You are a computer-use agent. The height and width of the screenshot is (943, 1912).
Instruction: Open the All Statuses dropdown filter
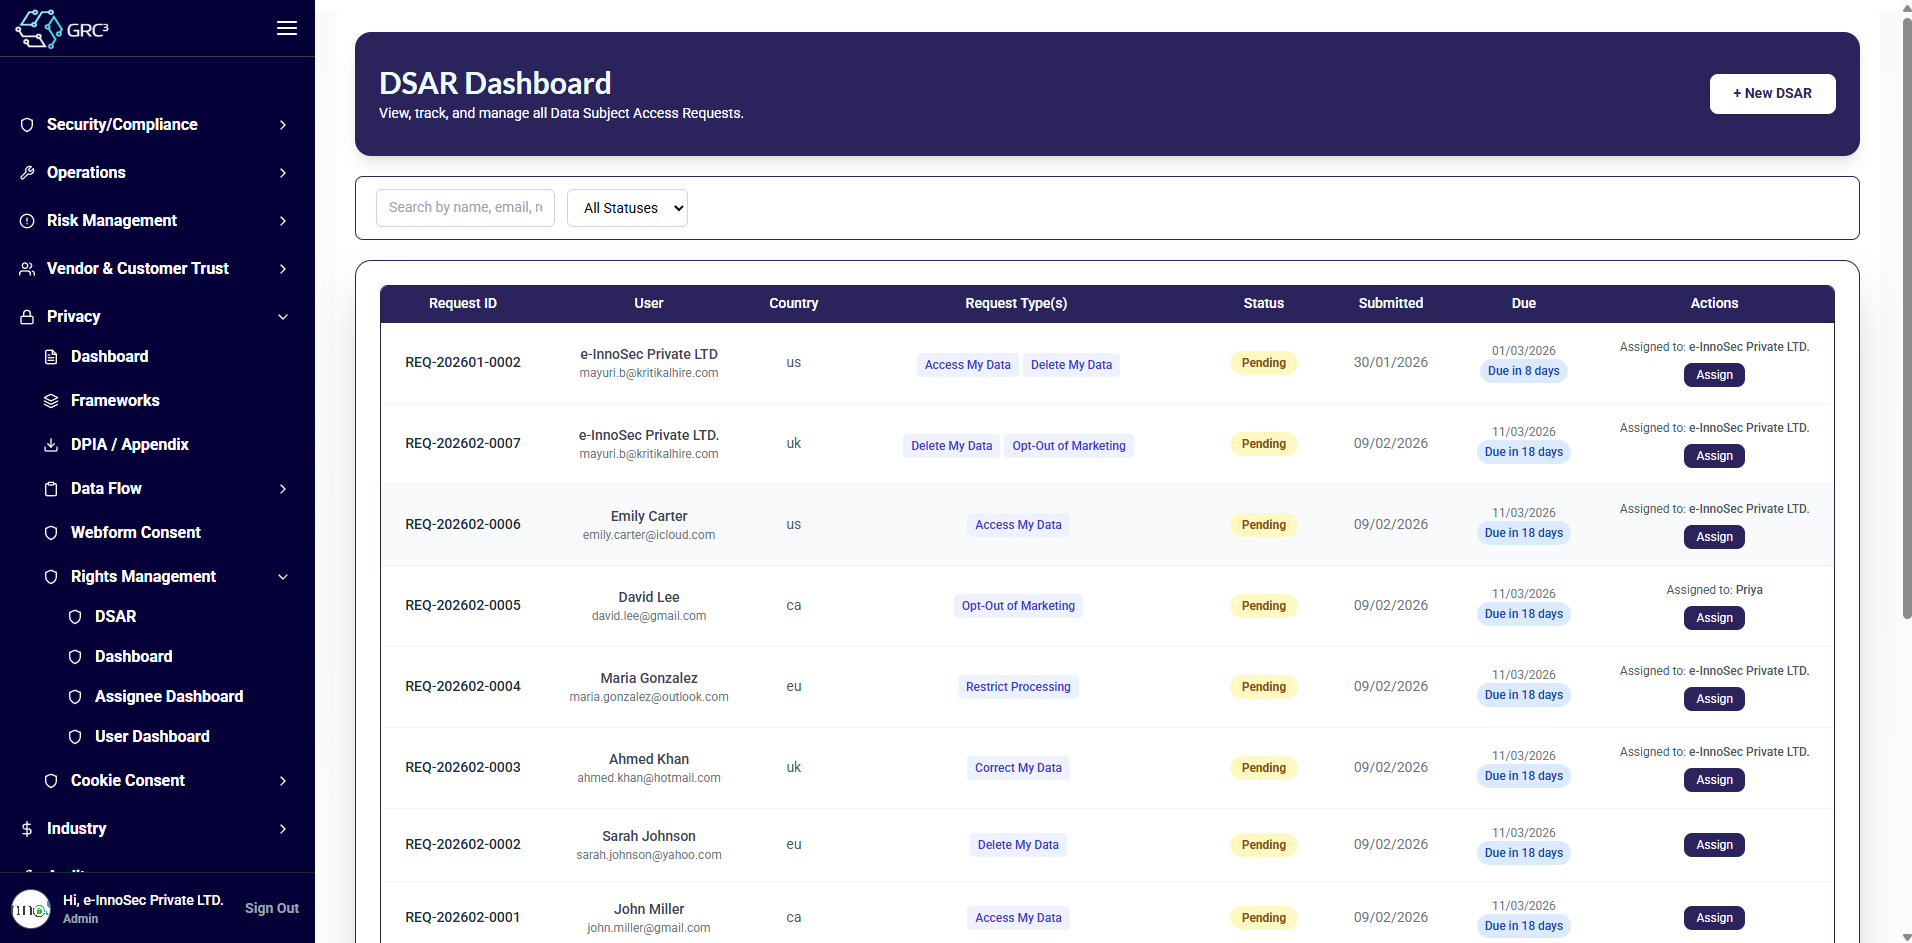tap(627, 208)
